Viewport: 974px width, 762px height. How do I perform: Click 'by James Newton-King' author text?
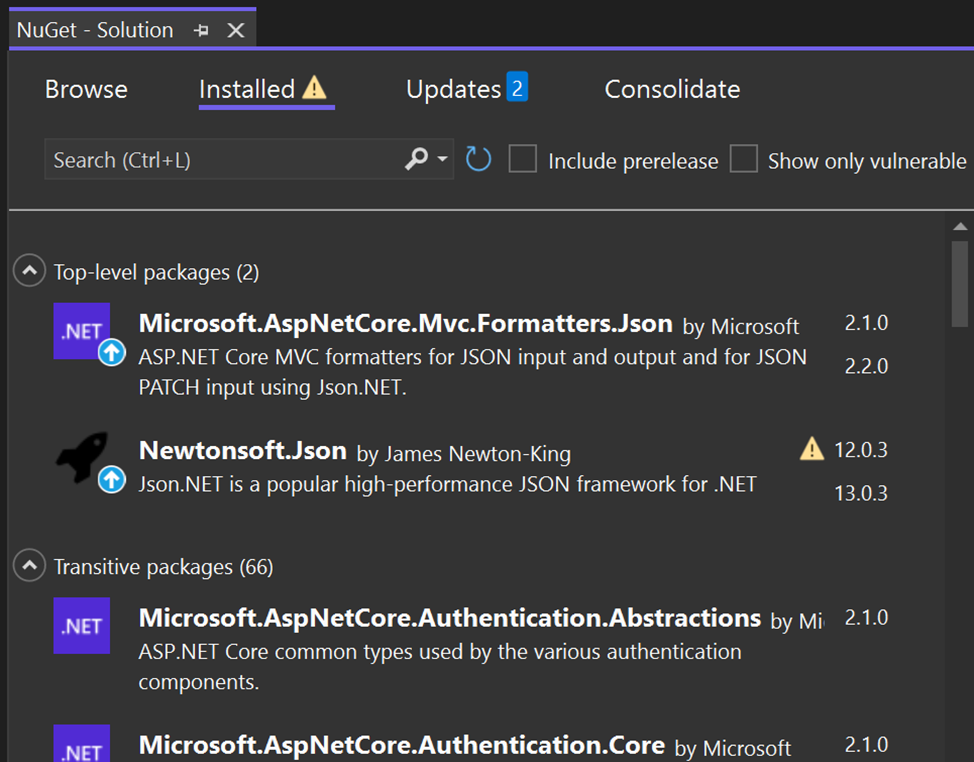point(463,454)
